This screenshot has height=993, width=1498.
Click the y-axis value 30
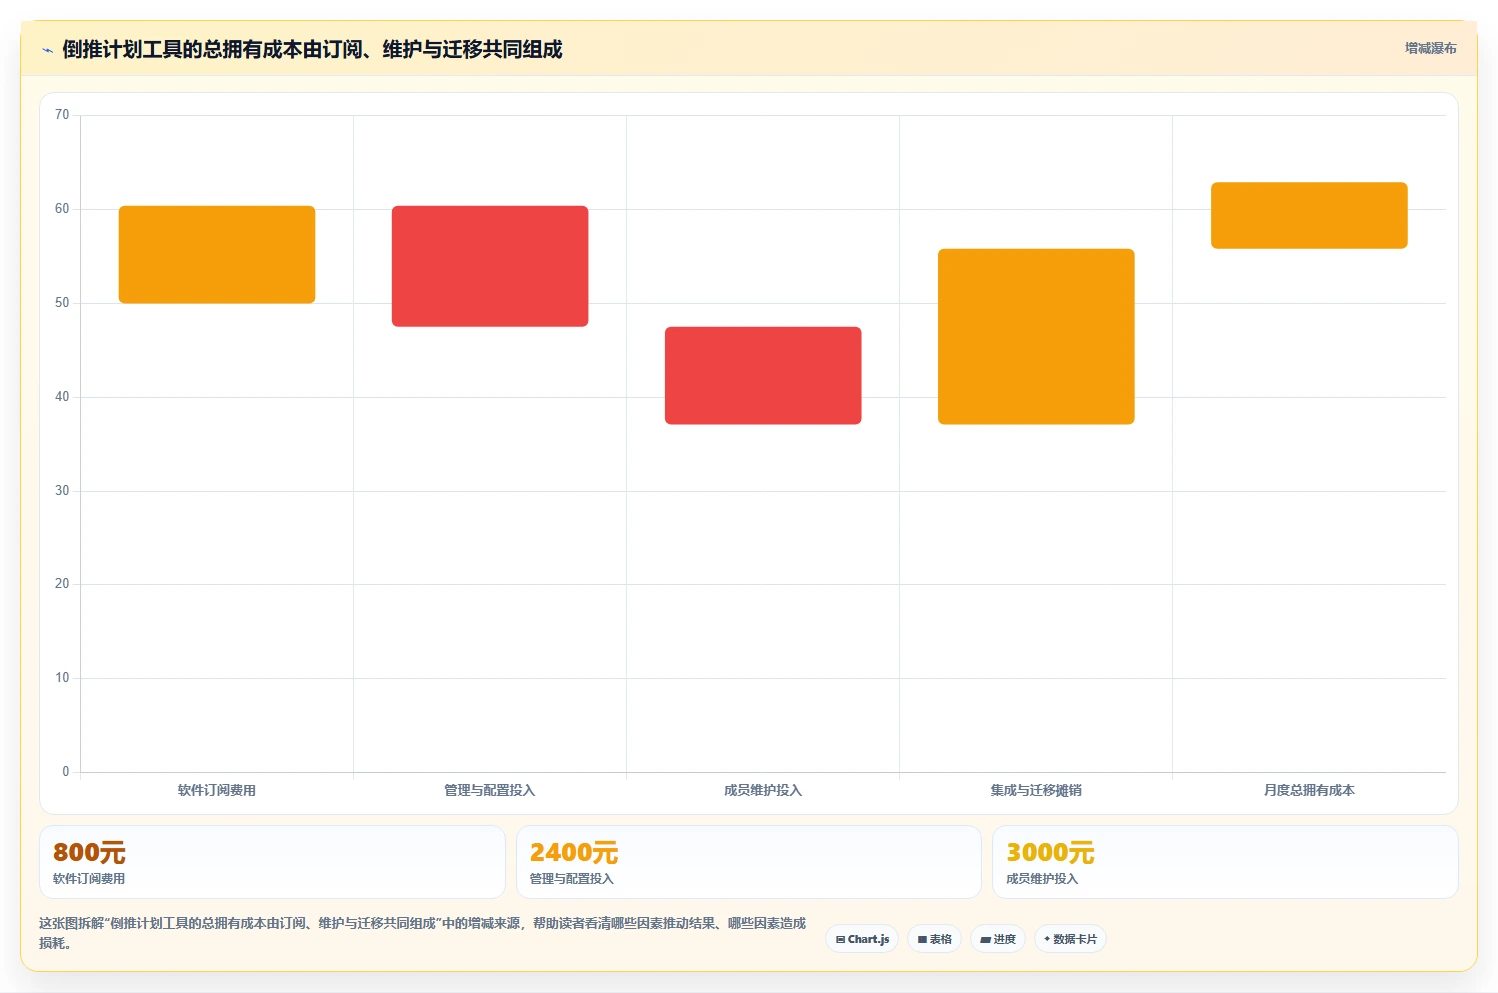(62, 491)
